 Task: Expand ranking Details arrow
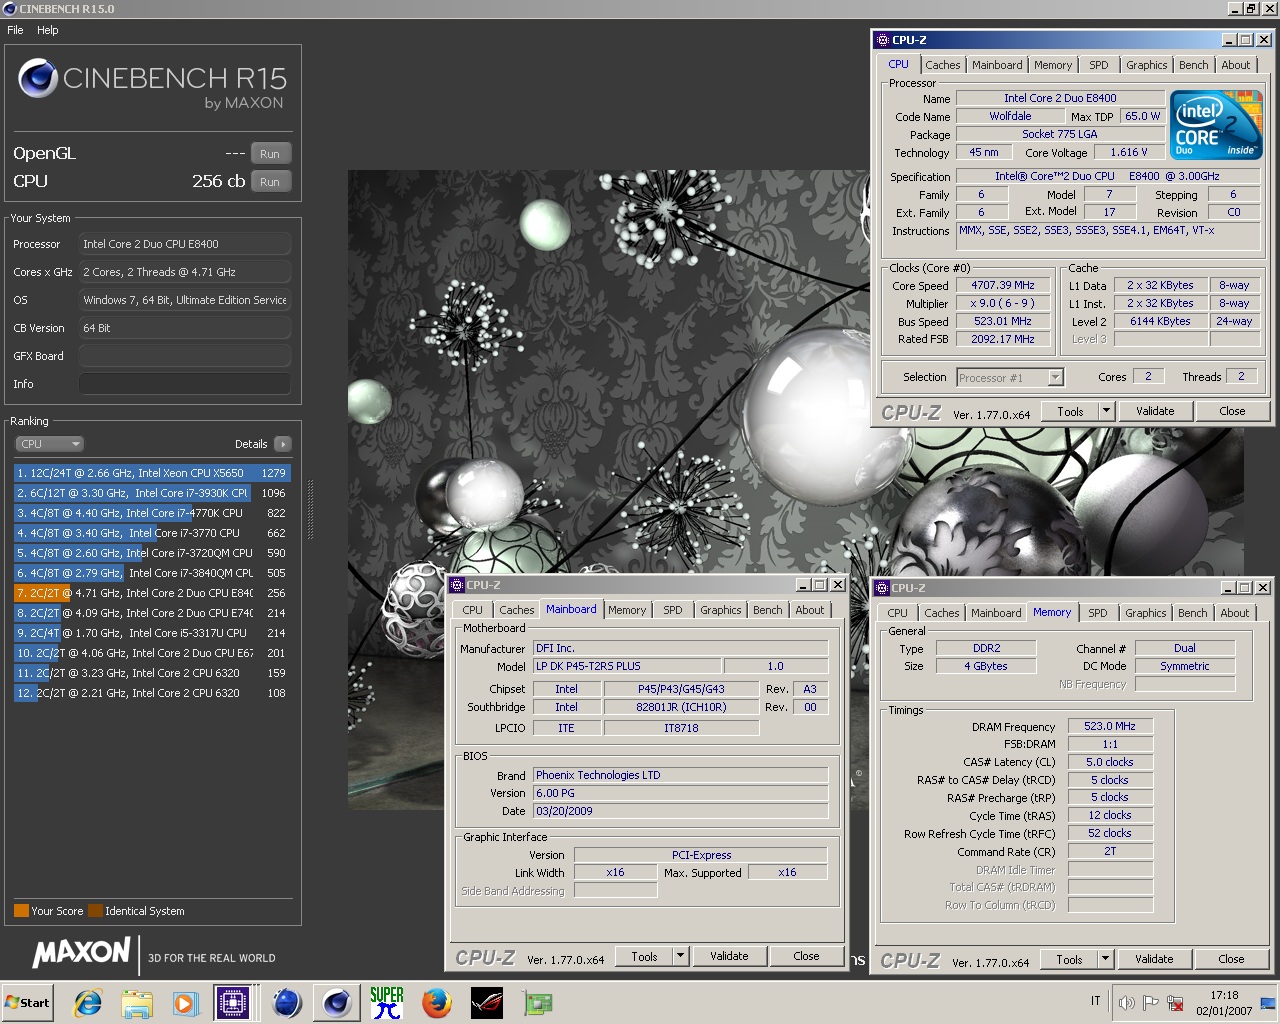(283, 444)
